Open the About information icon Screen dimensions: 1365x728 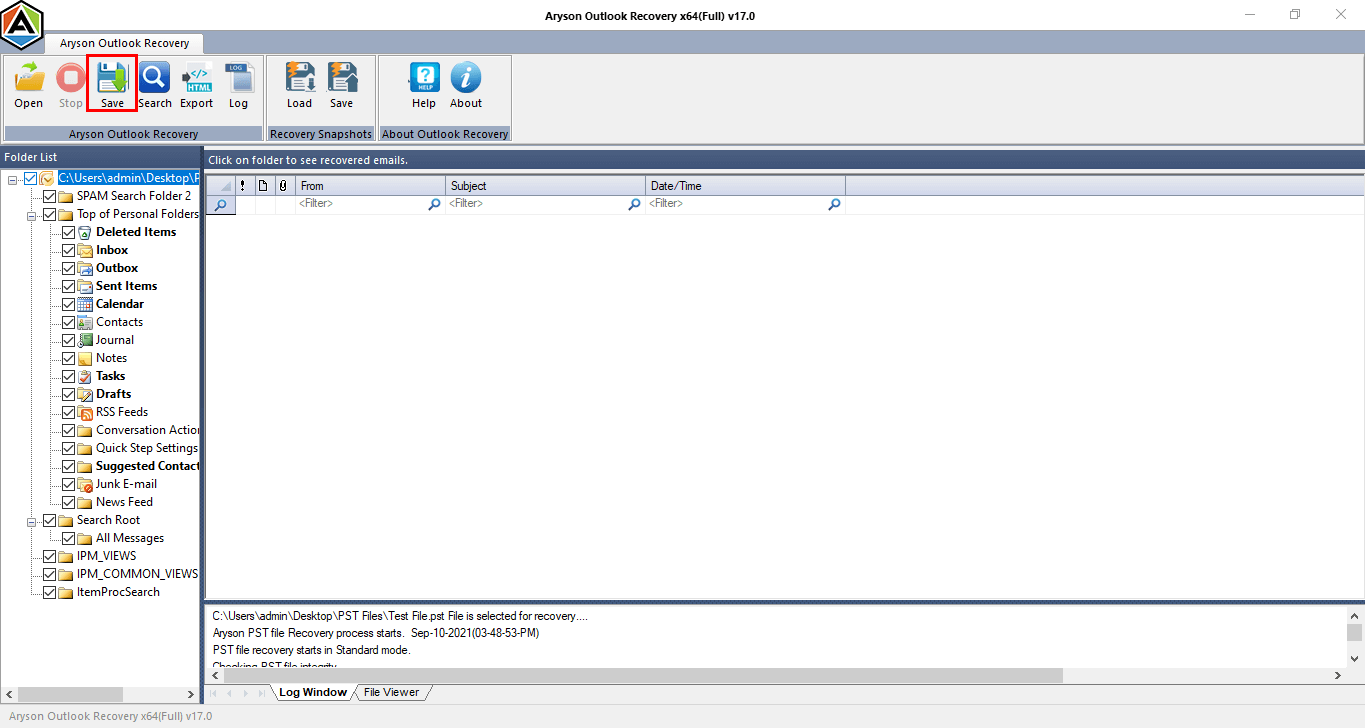[x=466, y=79]
